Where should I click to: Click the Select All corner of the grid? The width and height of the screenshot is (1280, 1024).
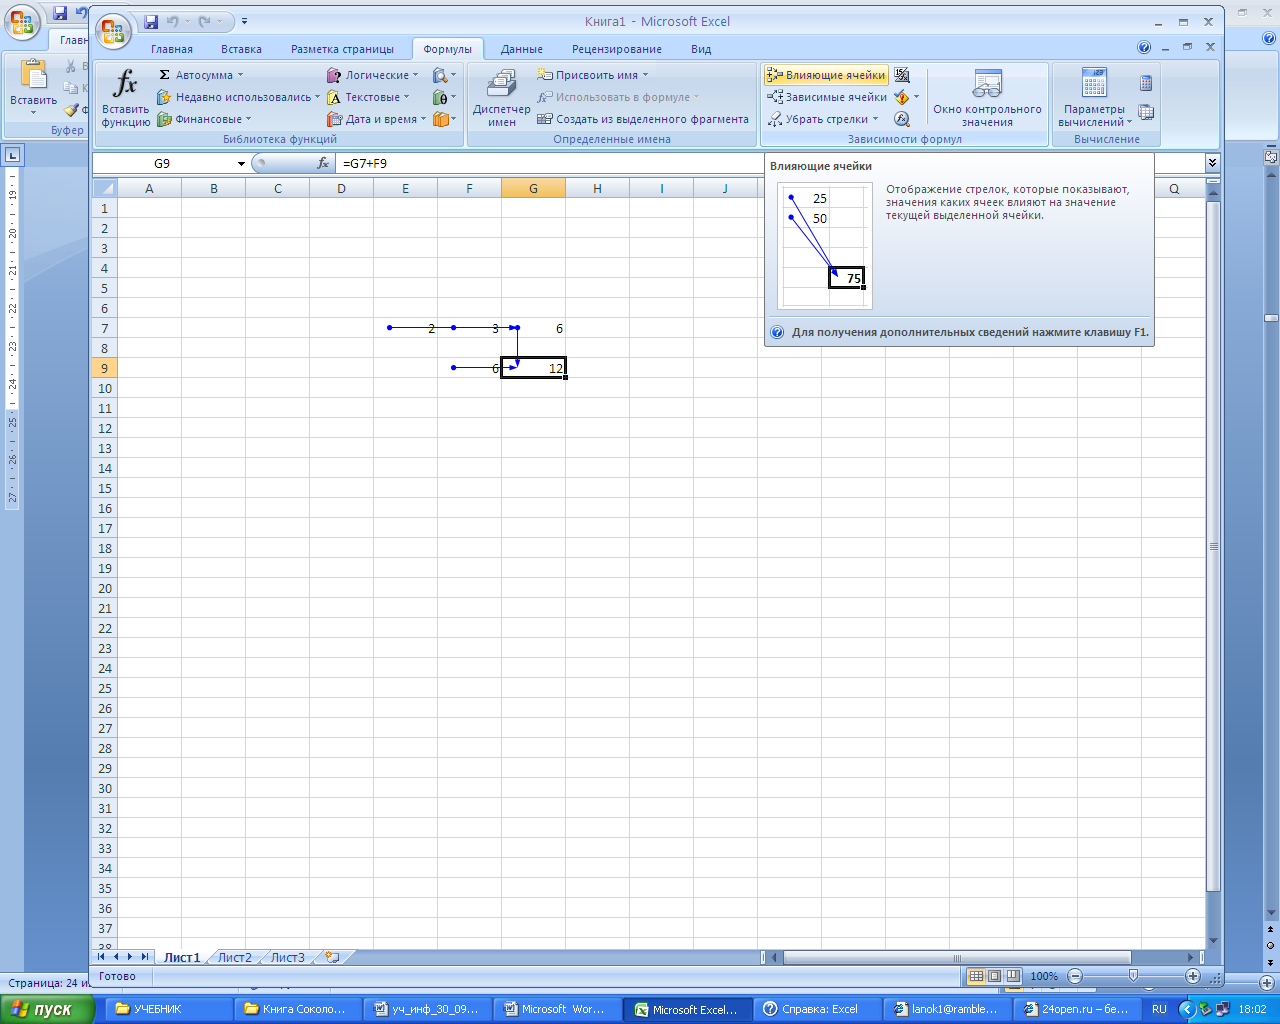point(105,188)
